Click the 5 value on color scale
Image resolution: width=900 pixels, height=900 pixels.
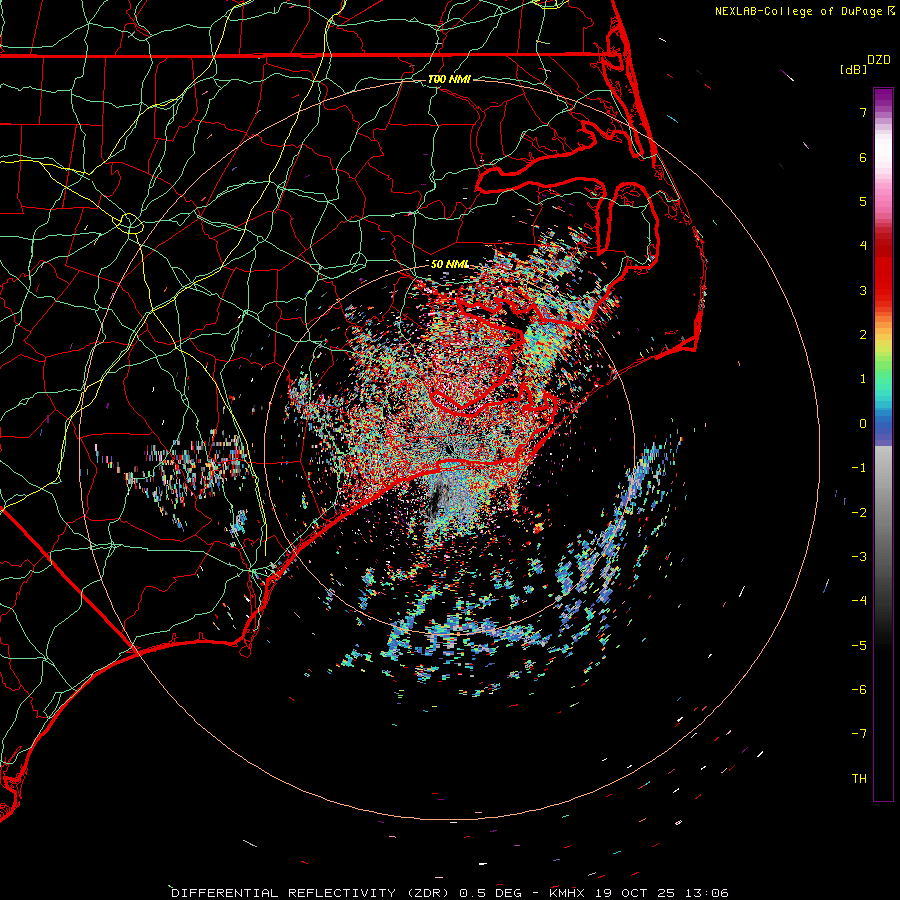(863, 201)
